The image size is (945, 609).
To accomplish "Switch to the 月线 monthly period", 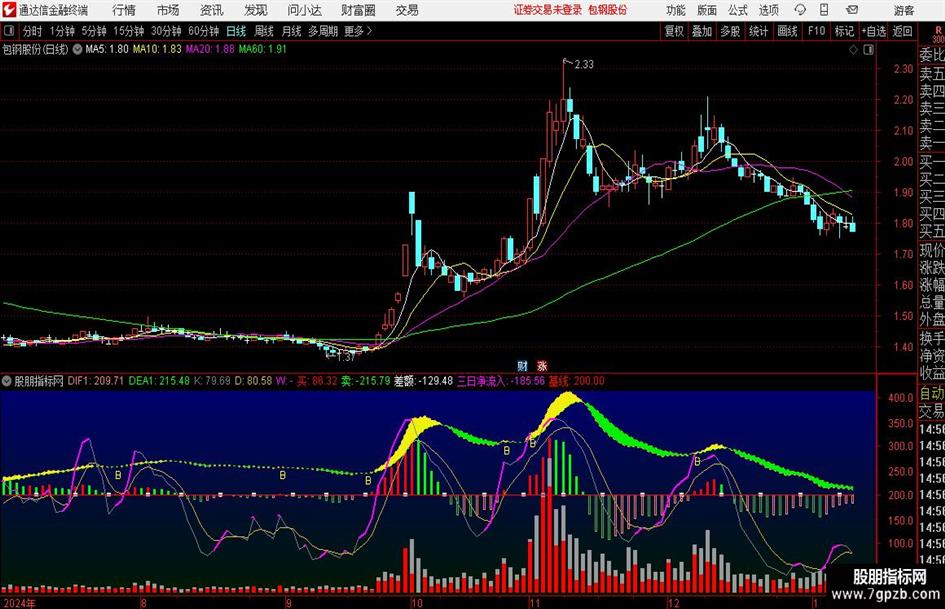I will (291, 31).
